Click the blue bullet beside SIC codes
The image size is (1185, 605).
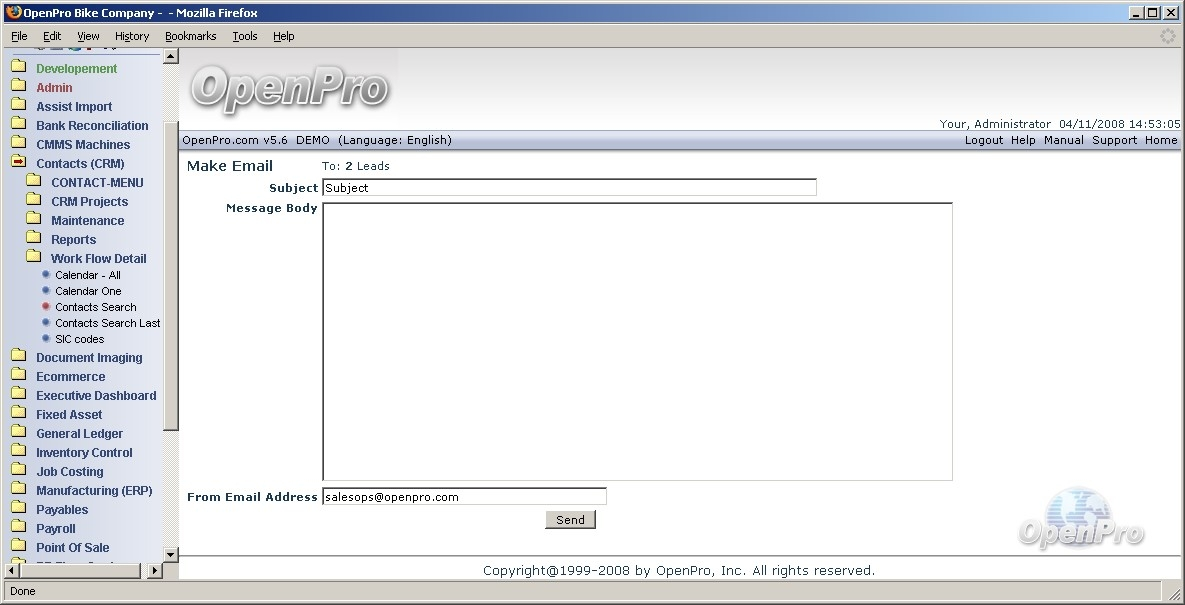(46, 339)
